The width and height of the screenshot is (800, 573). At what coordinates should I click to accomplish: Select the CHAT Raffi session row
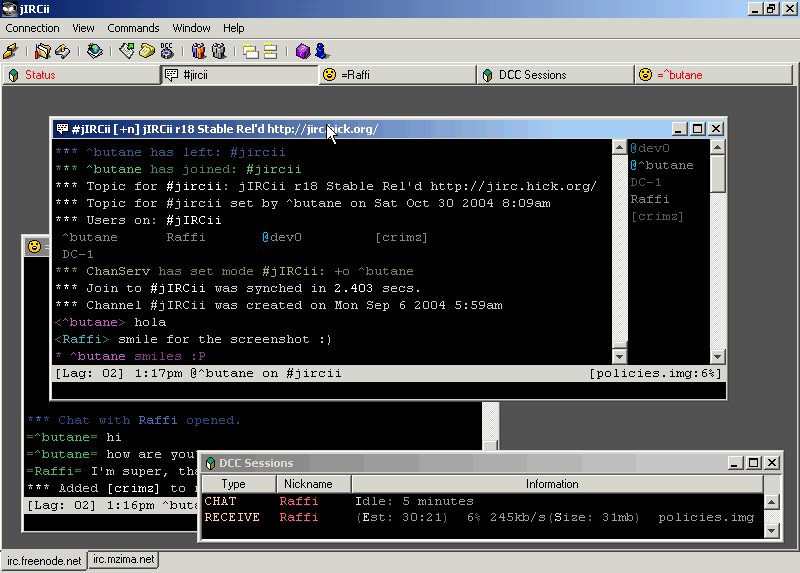pyautogui.click(x=483, y=501)
